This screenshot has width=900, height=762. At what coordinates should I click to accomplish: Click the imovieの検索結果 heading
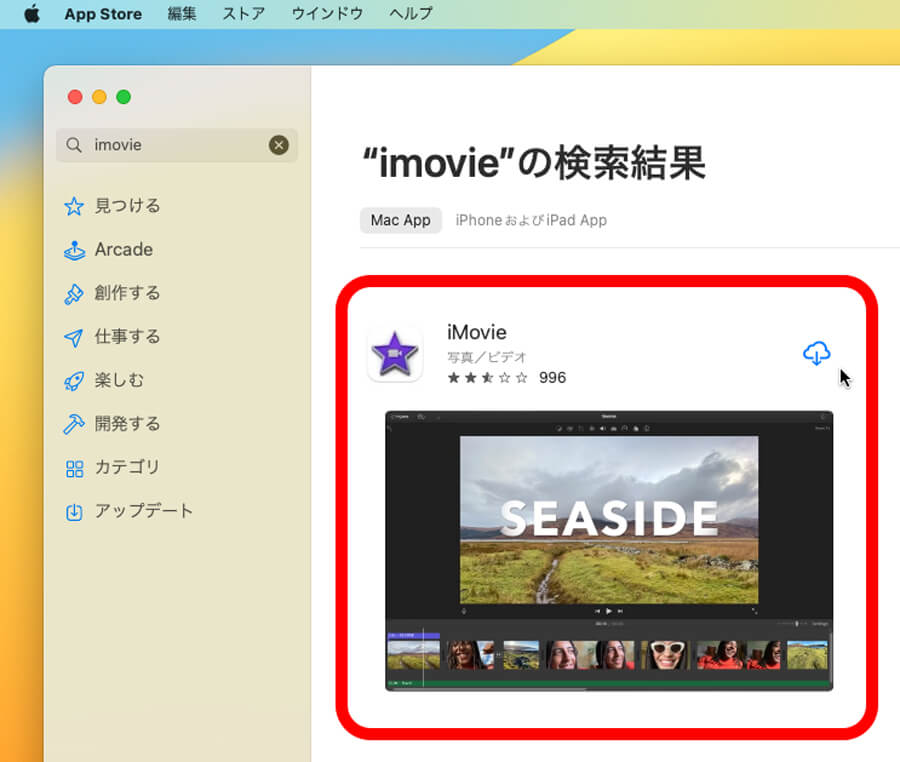point(534,163)
